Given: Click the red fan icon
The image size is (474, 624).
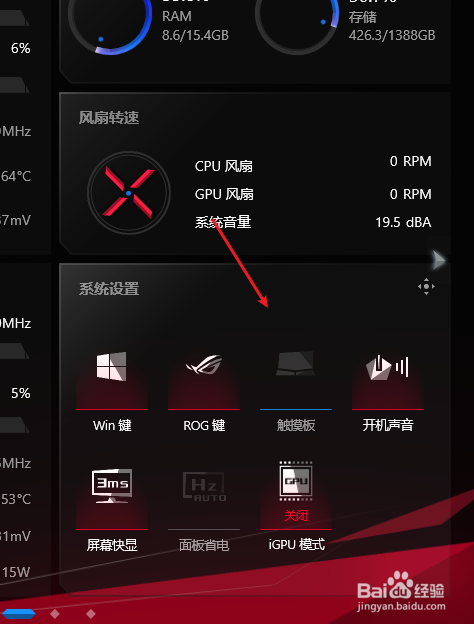Looking at the screenshot, I should point(129,193).
